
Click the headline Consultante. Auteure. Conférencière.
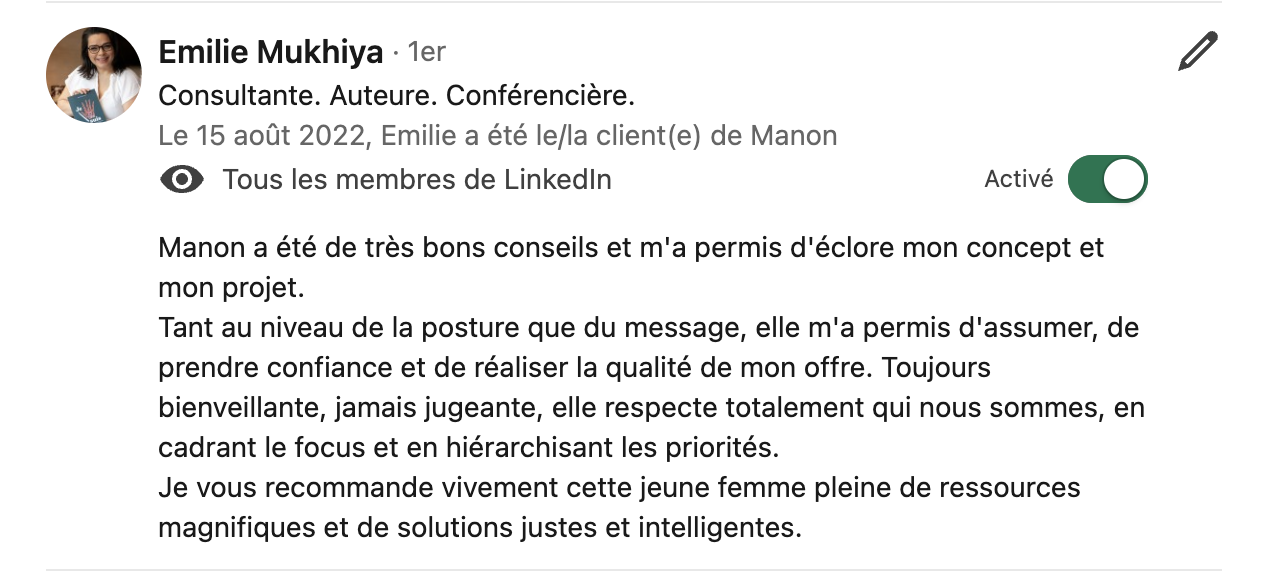click(397, 96)
